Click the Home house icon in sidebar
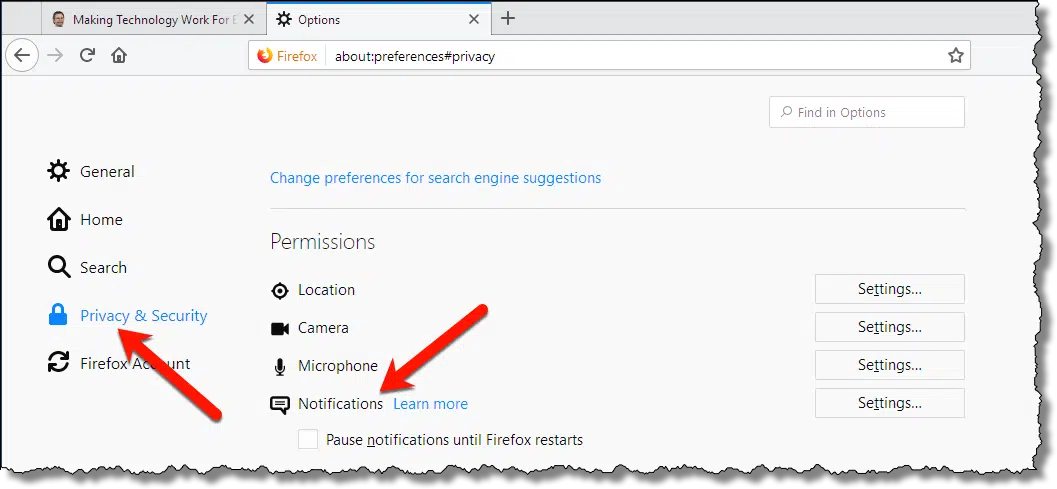 [59, 220]
